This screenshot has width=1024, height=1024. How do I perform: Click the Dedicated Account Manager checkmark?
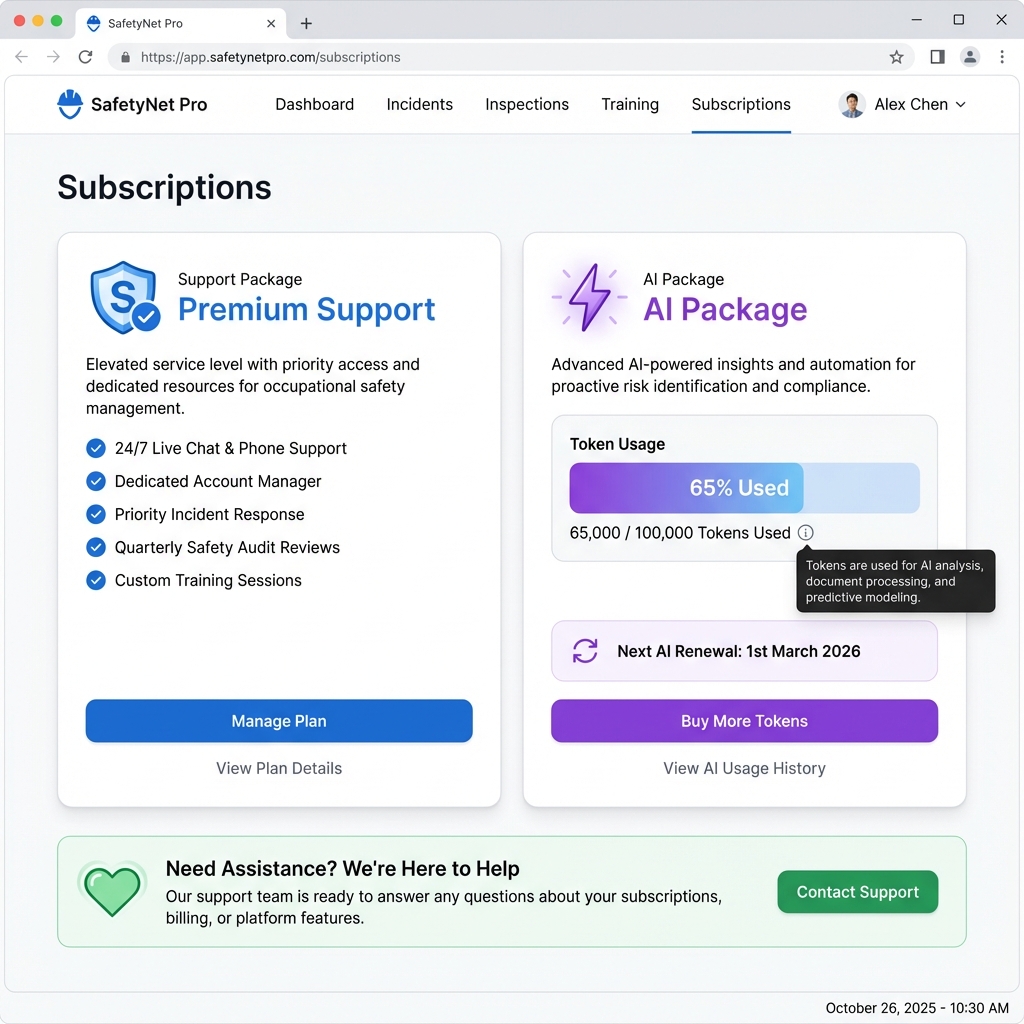coord(96,481)
